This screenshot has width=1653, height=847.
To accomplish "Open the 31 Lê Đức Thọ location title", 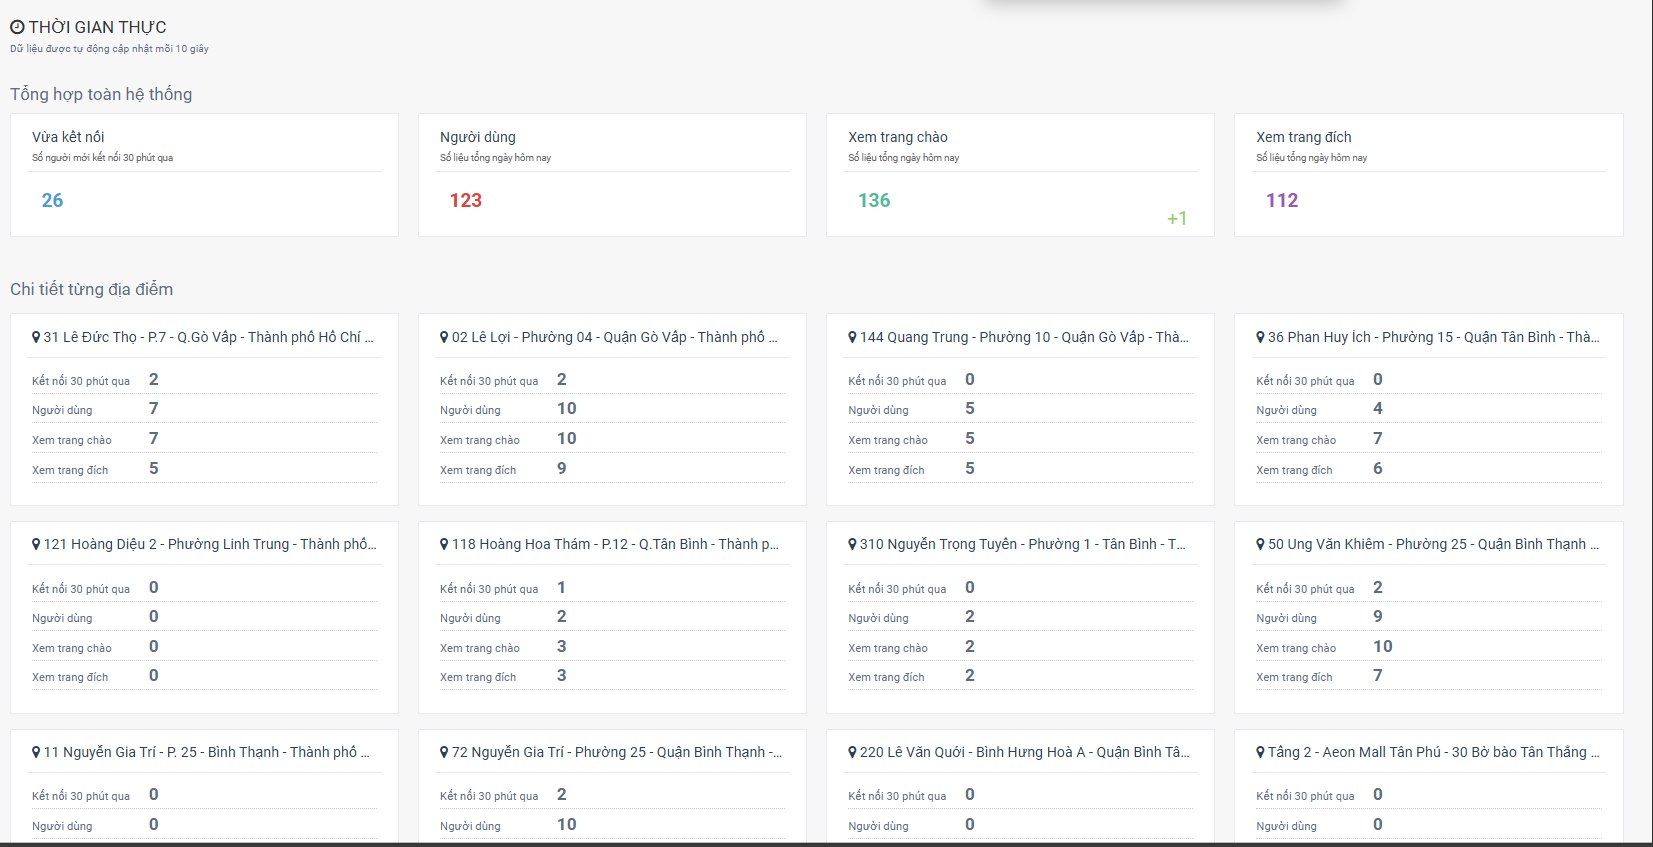I will pos(208,337).
